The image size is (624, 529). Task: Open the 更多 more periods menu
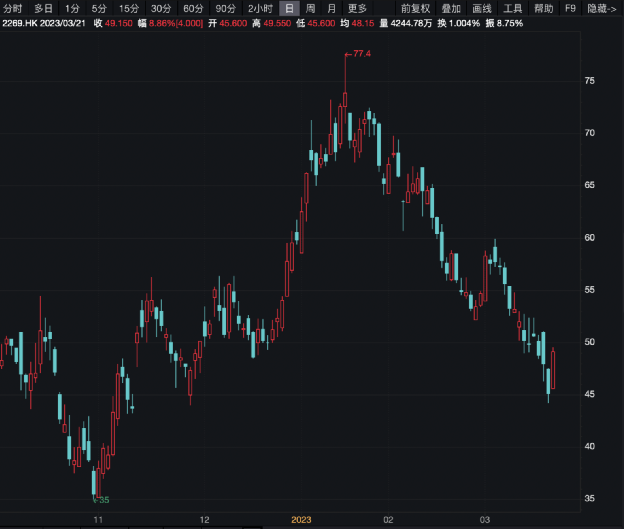click(357, 8)
